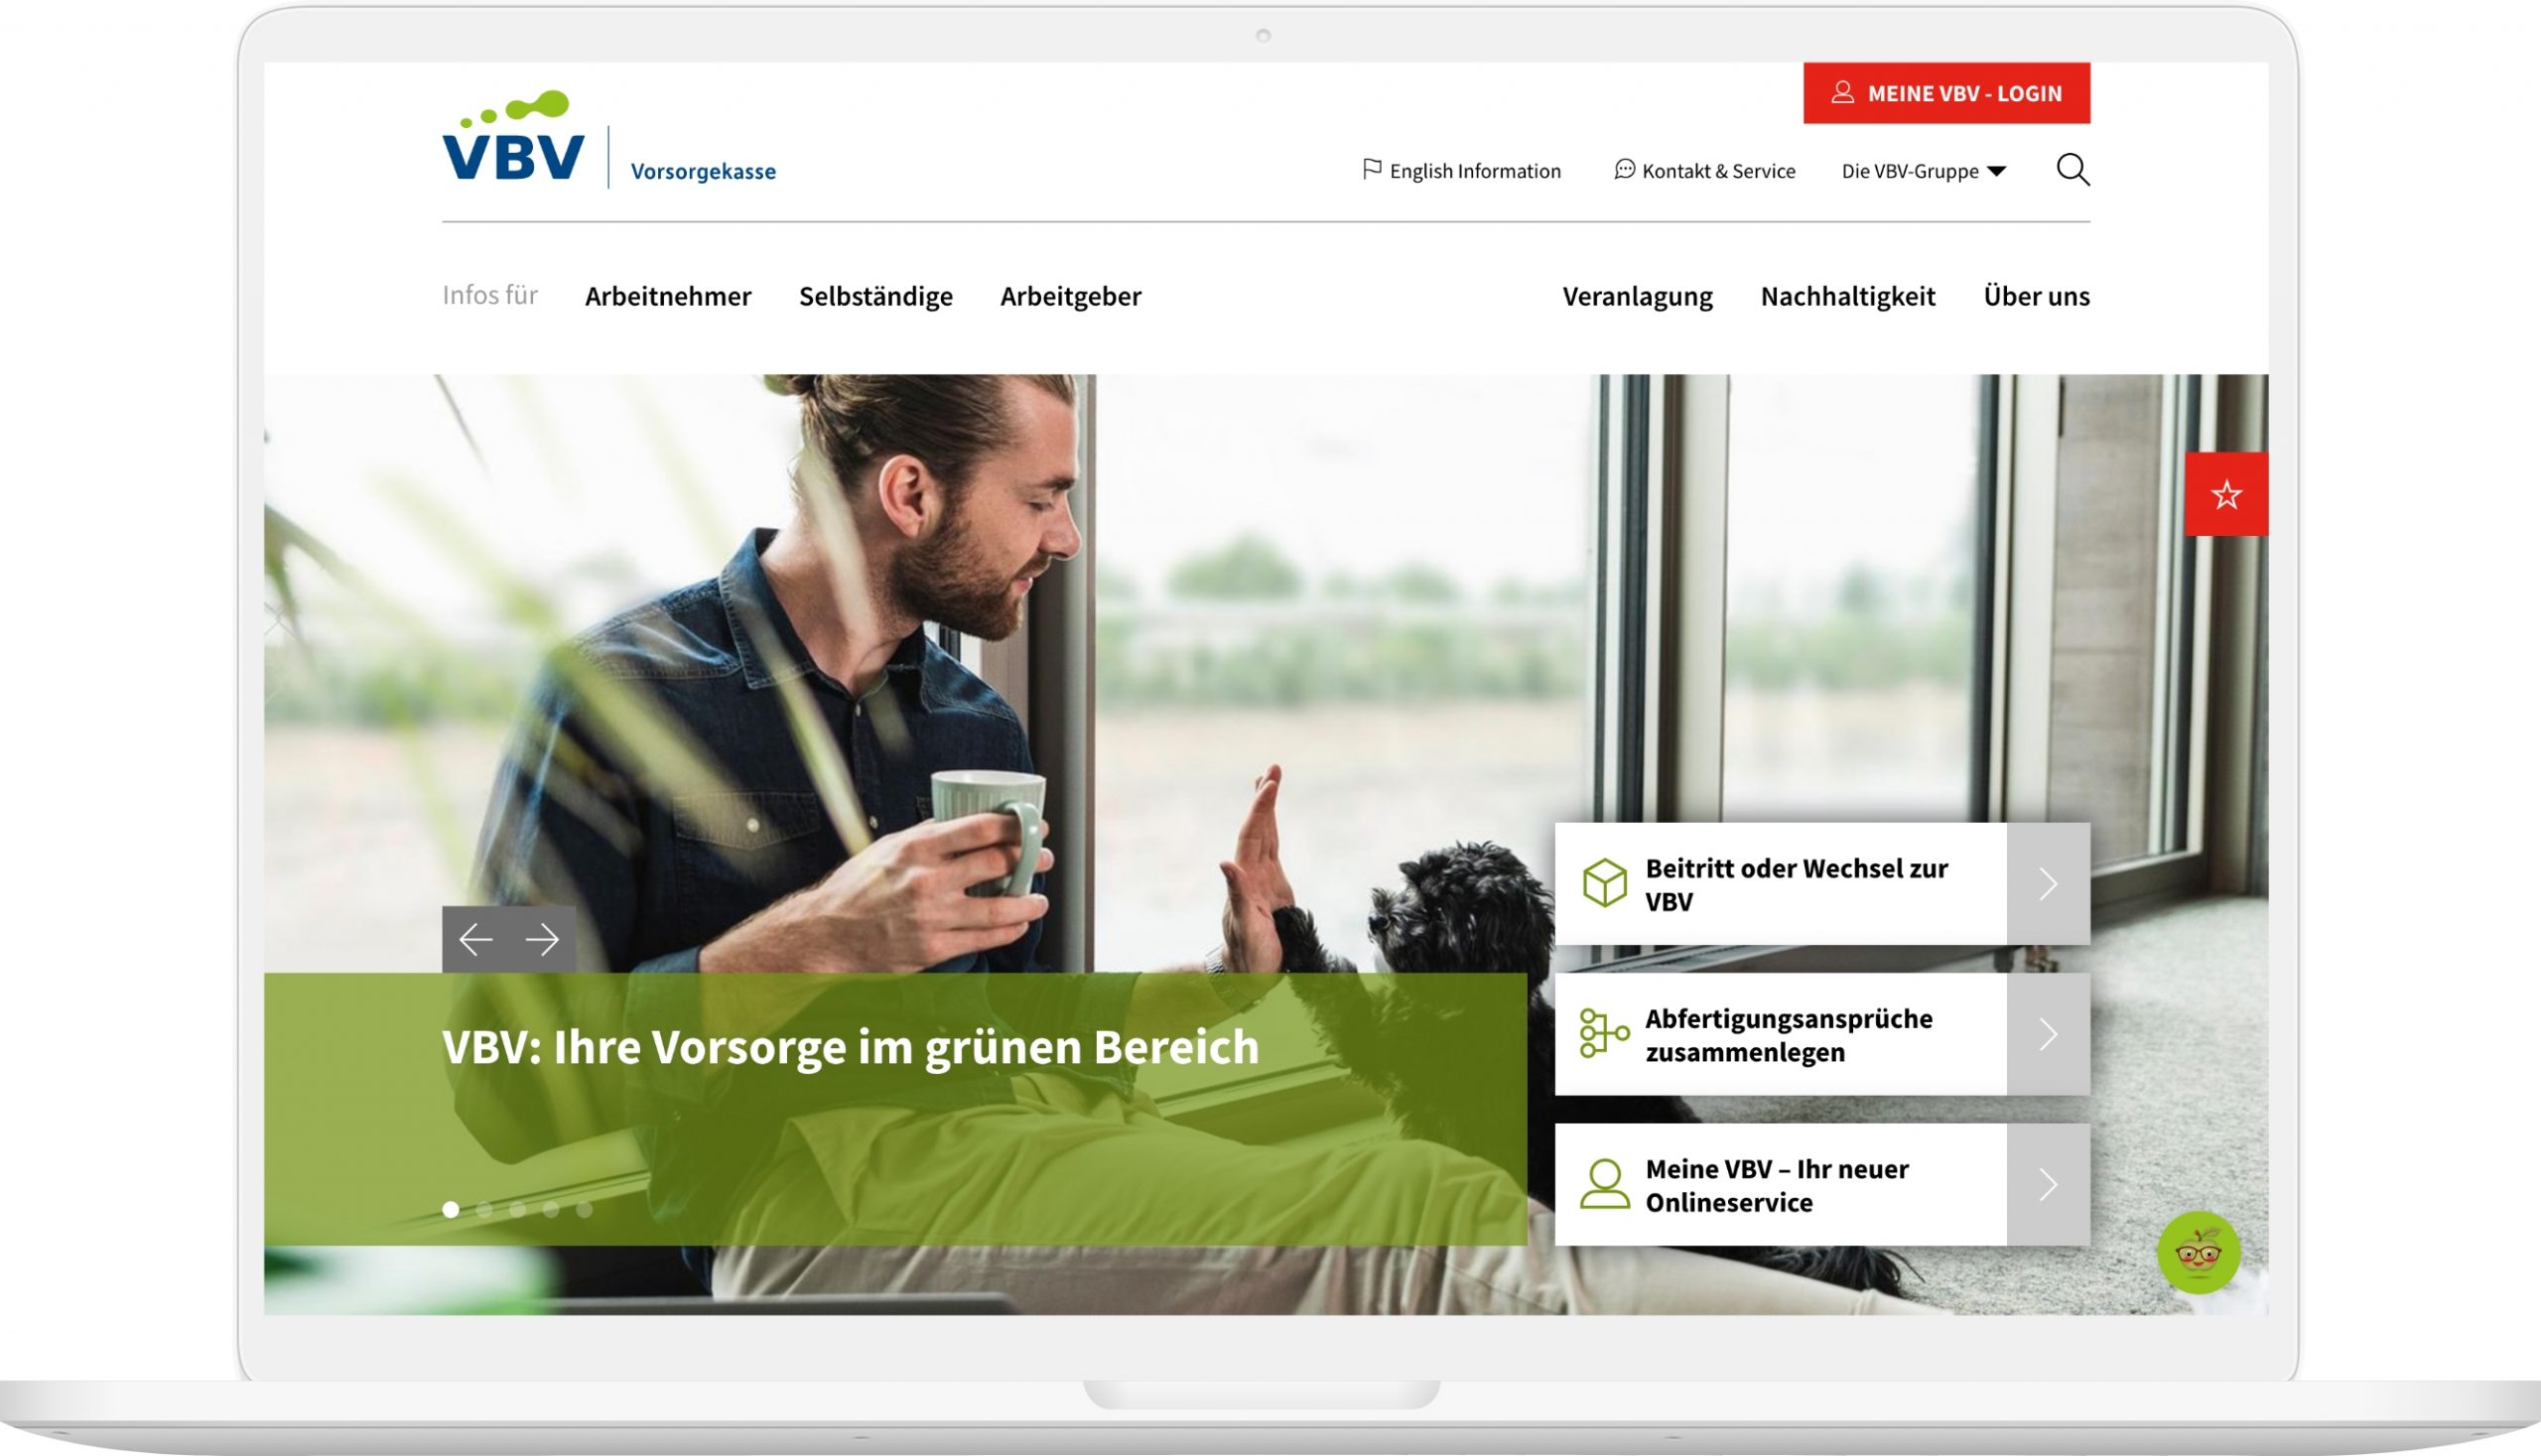2541x1456 pixels.
Task: Expand the Meine VBV Onlineservice chevron
Action: point(2051,1185)
